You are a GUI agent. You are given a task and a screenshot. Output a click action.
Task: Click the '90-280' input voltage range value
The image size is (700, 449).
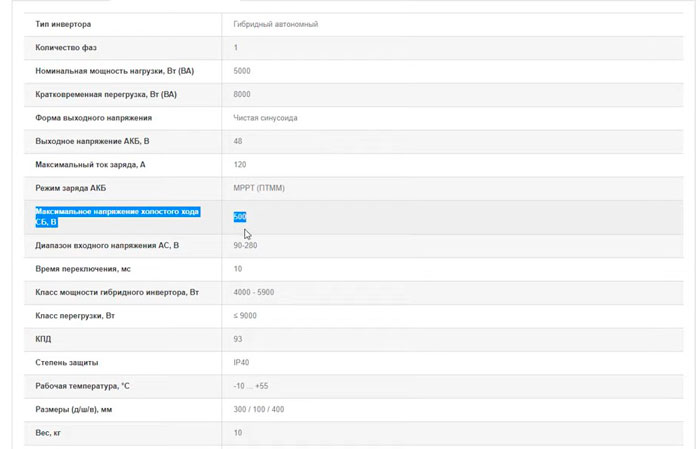pos(245,245)
